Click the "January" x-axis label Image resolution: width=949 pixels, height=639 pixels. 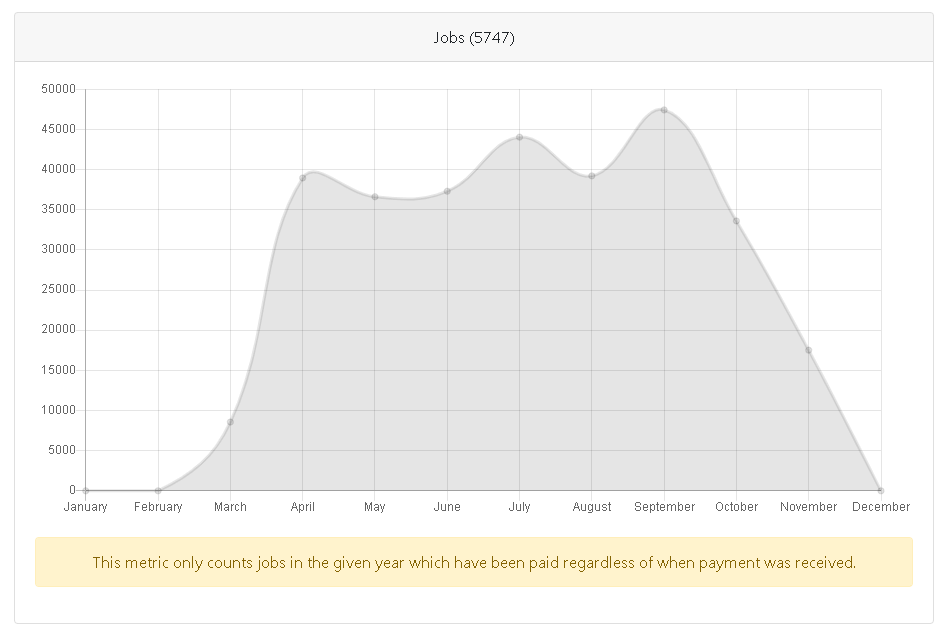[86, 507]
